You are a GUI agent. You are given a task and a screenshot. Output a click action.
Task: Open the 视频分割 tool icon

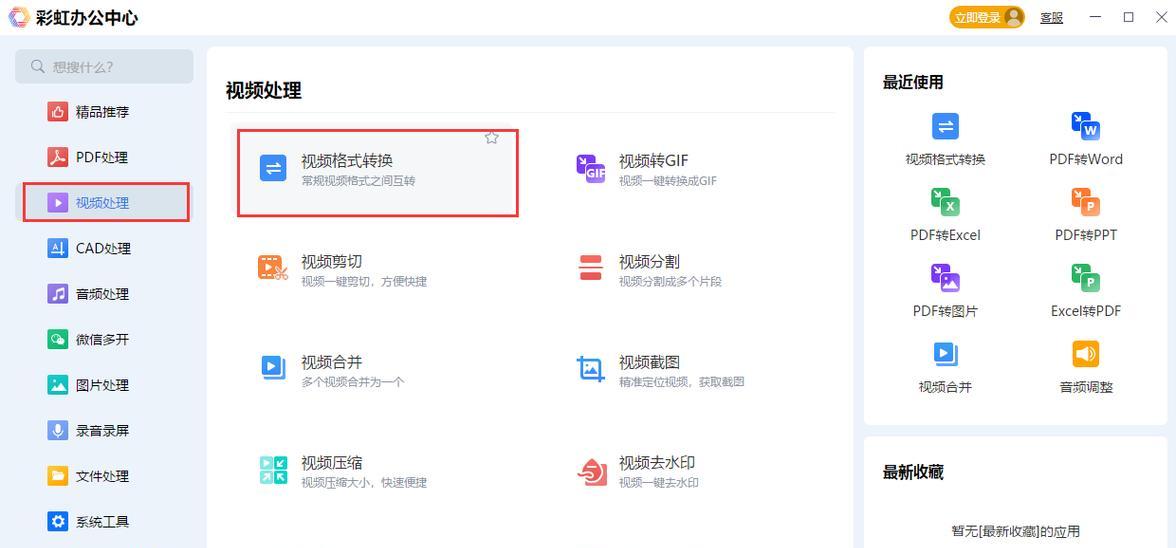[591, 268]
